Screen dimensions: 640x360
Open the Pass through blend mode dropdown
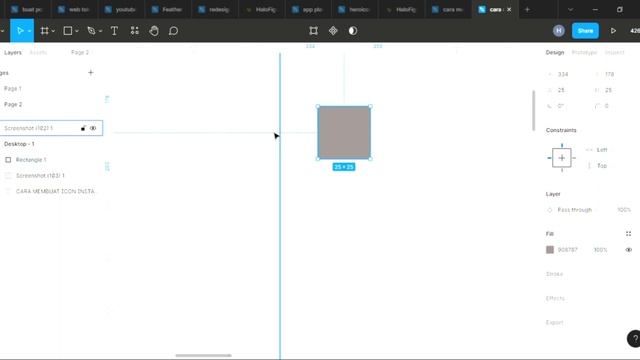point(574,210)
